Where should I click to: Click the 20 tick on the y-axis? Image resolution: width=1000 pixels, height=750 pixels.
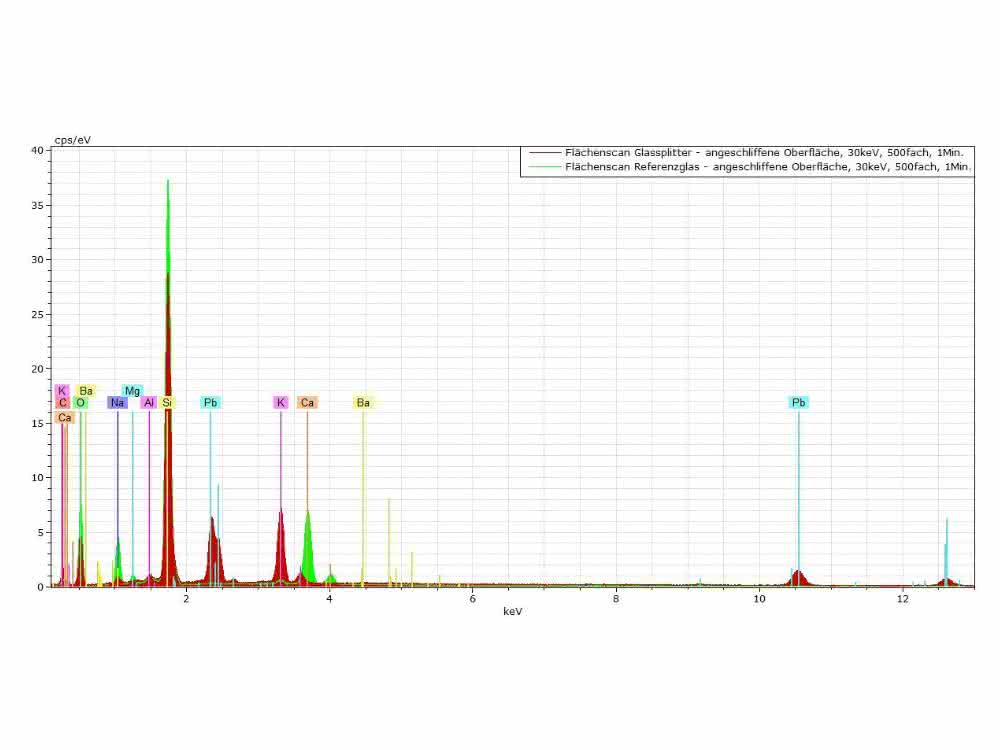tap(37, 368)
